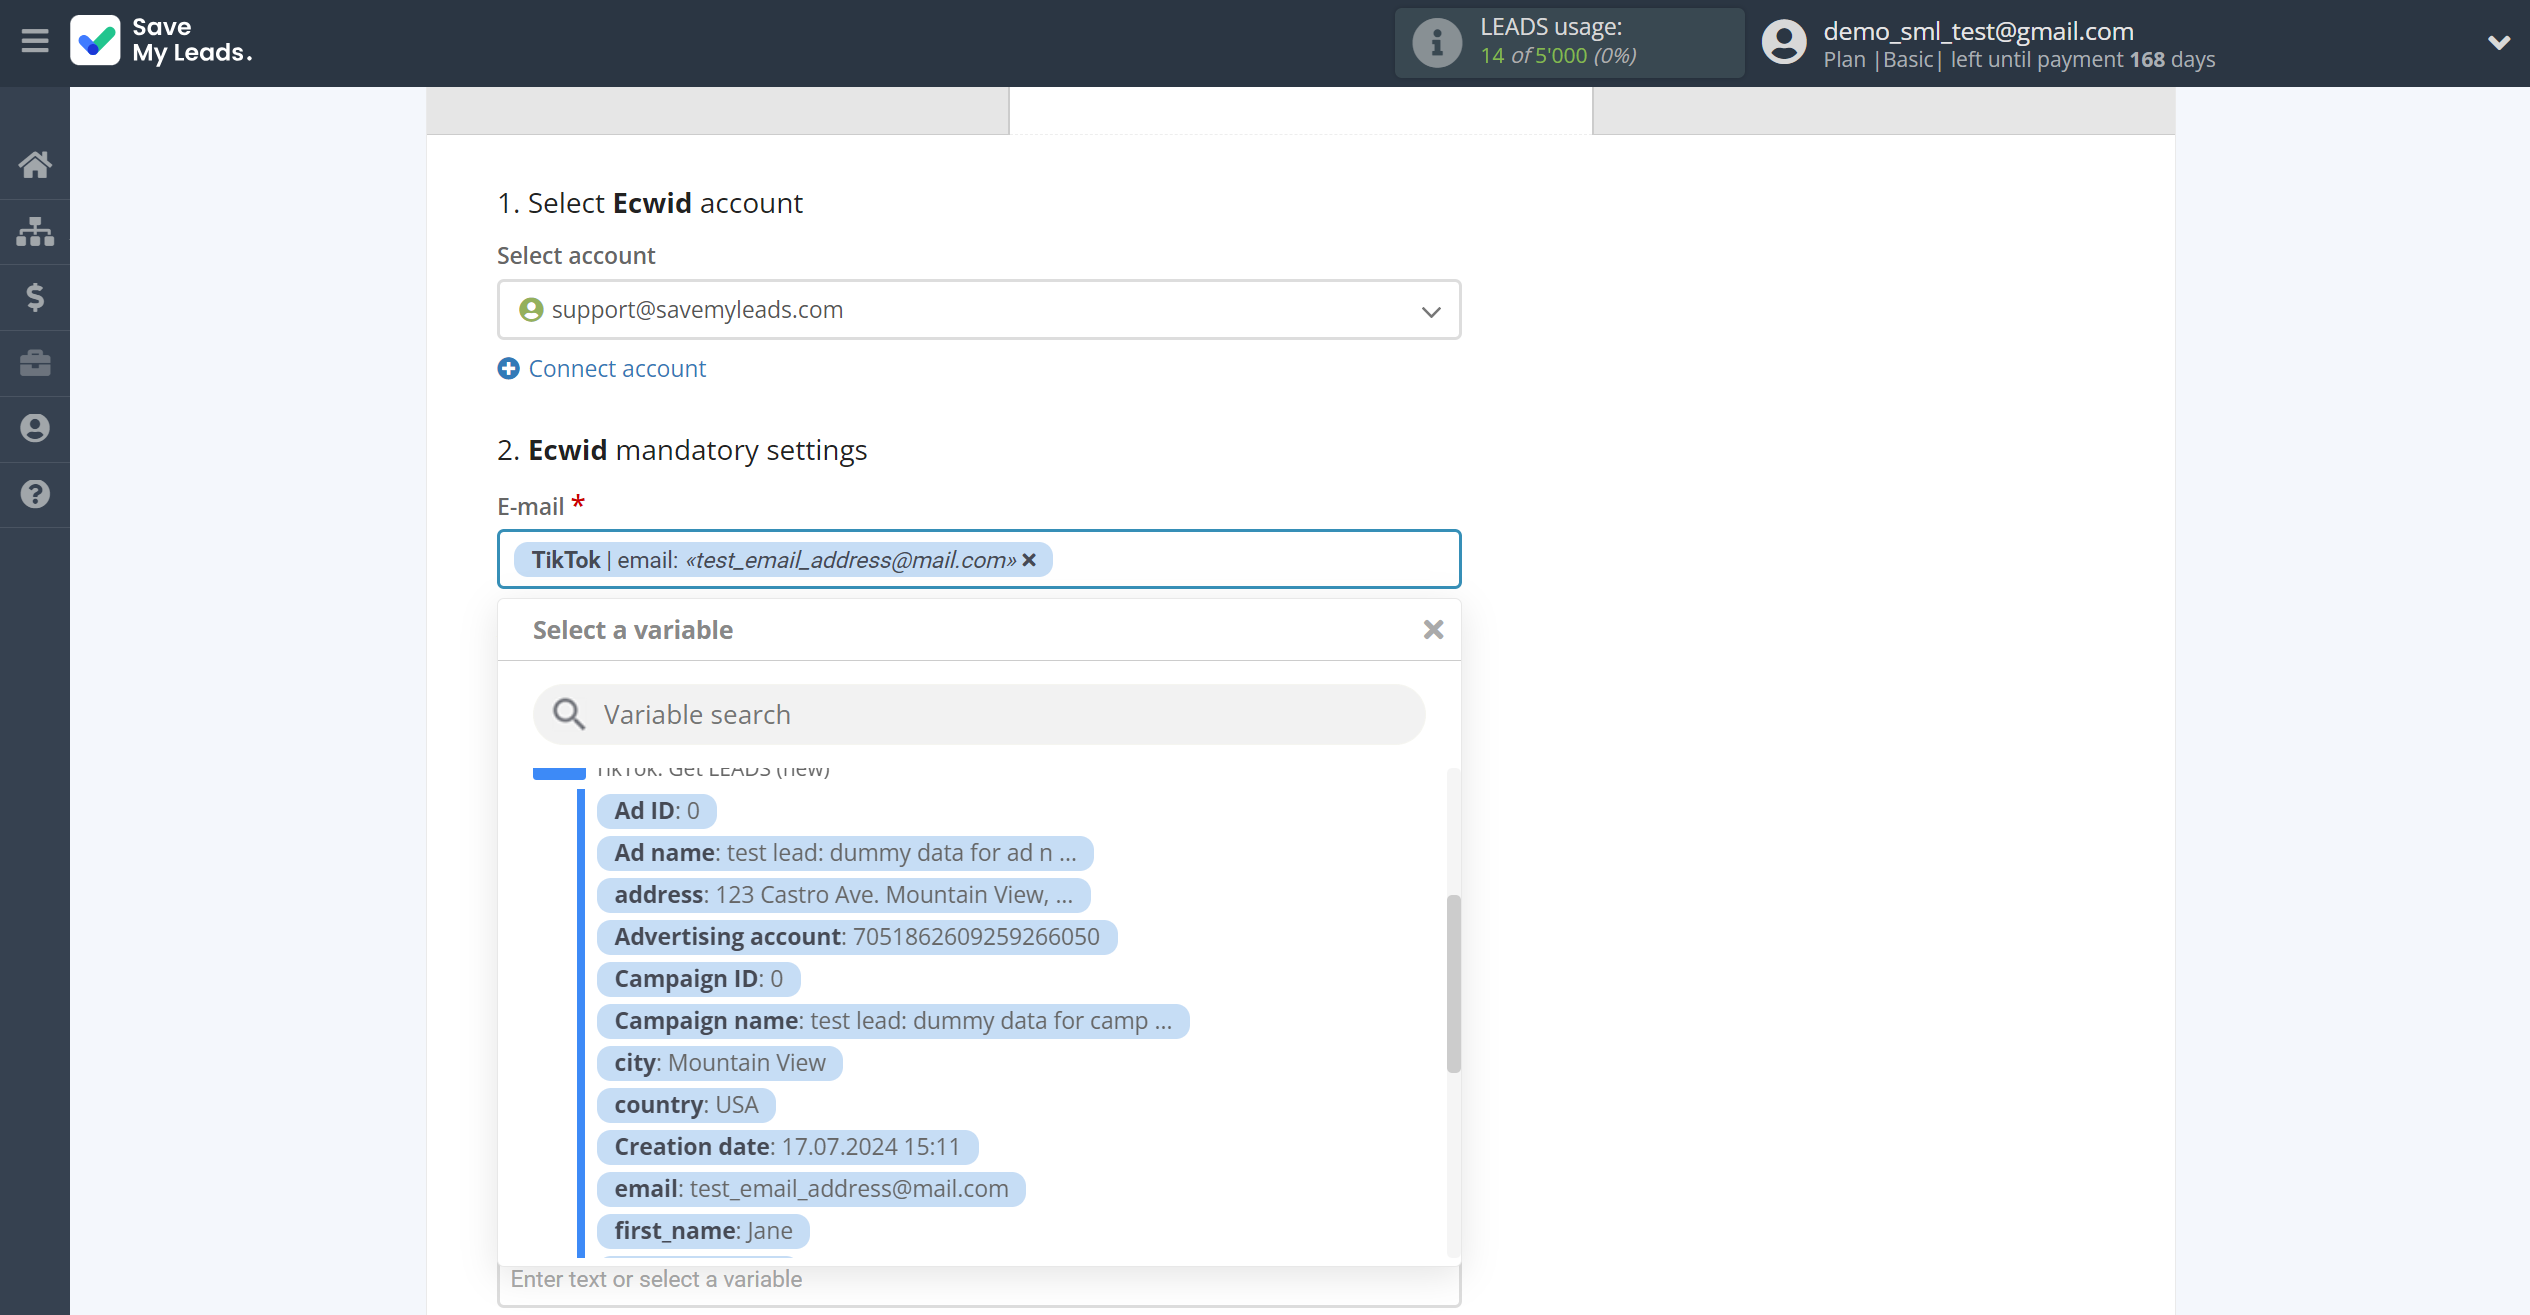Remove the TikTok email variable tag
Image resolution: width=2530 pixels, height=1315 pixels.
(1029, 560)
